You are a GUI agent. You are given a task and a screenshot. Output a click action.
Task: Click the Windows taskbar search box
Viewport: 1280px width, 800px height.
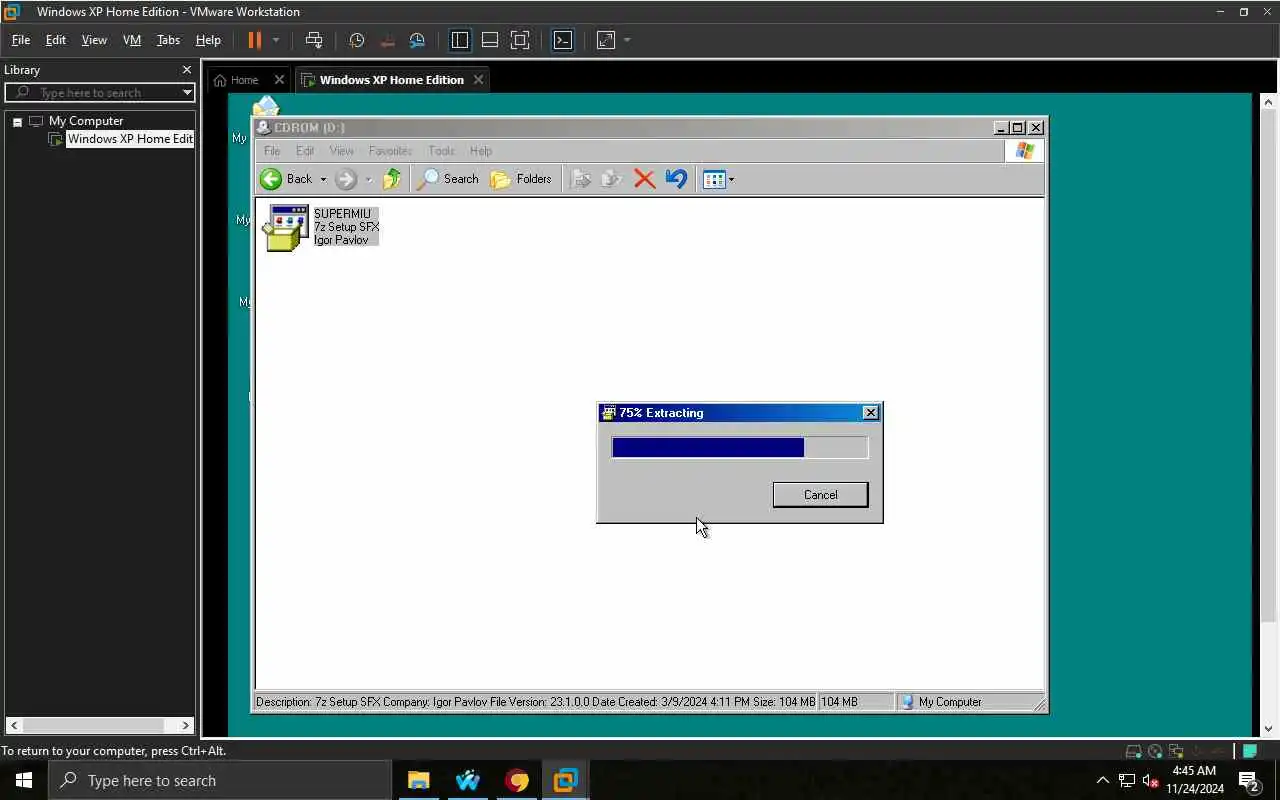click(x=220, y=781)
